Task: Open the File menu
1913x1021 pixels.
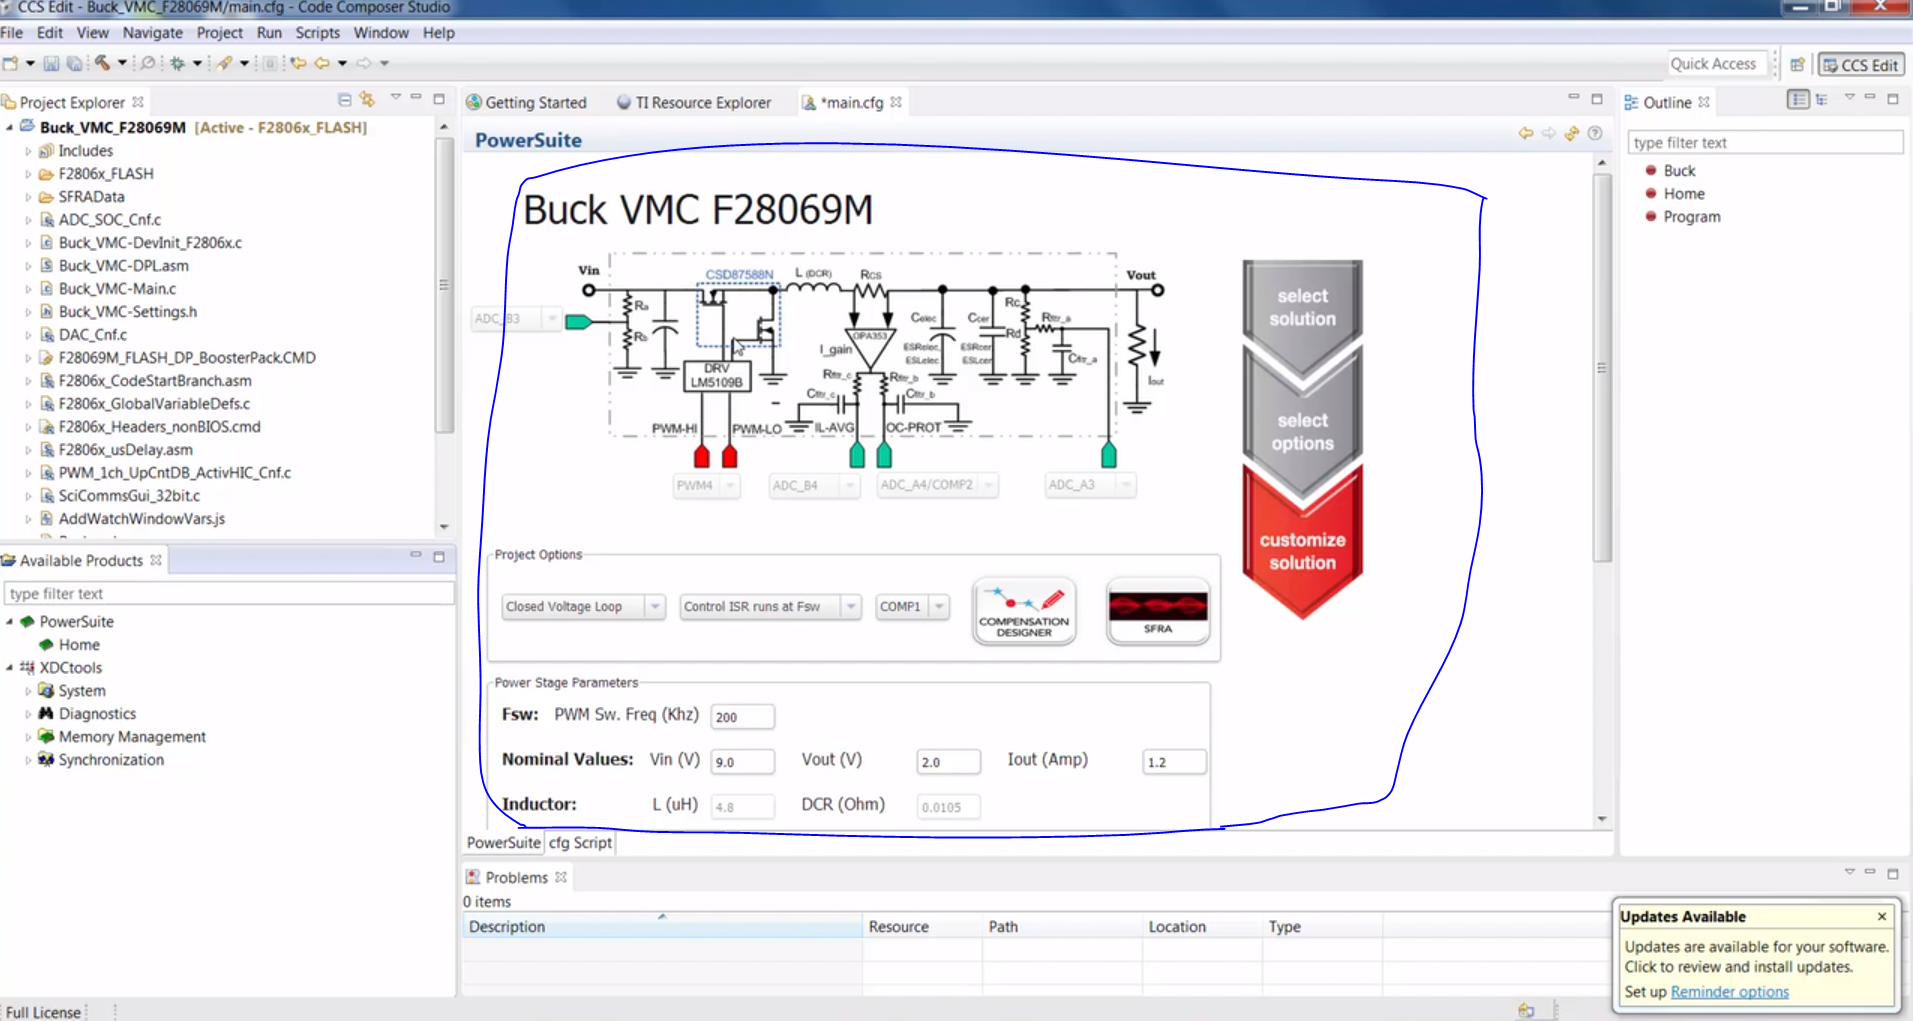Action: pos(12,33)
